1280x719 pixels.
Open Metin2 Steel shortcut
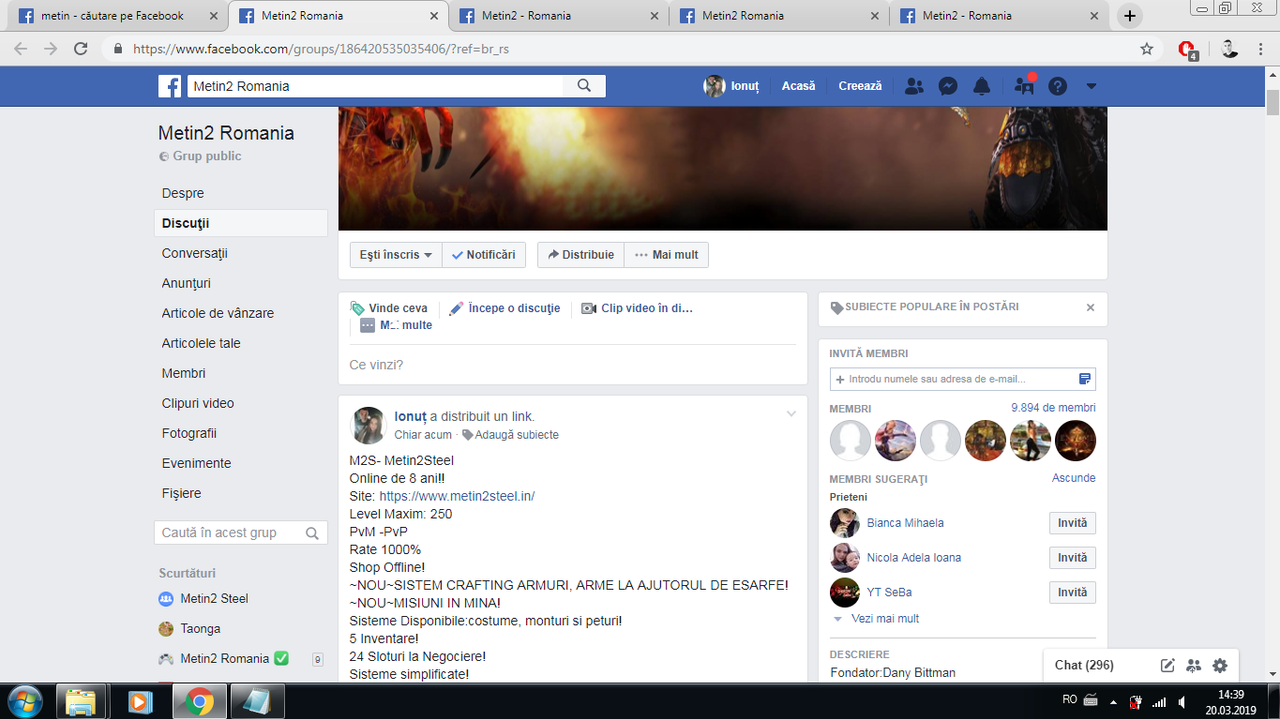tap(214, 599)
